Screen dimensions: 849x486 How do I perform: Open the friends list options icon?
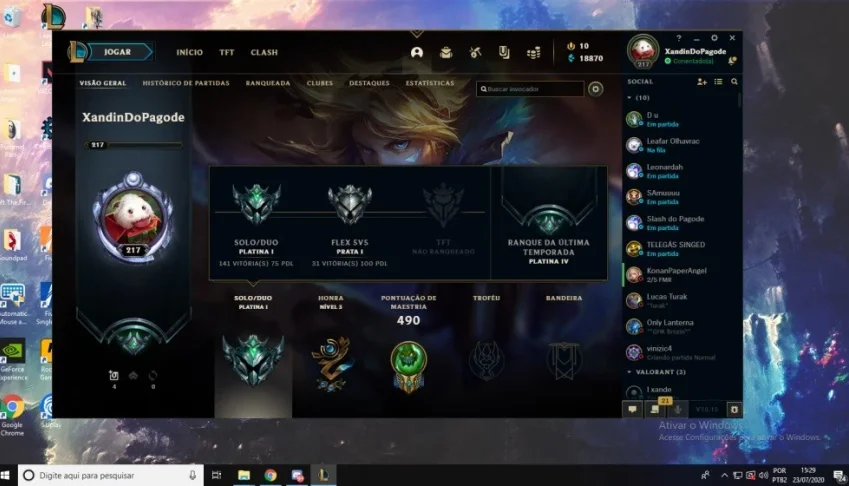[x=718, y=82]
